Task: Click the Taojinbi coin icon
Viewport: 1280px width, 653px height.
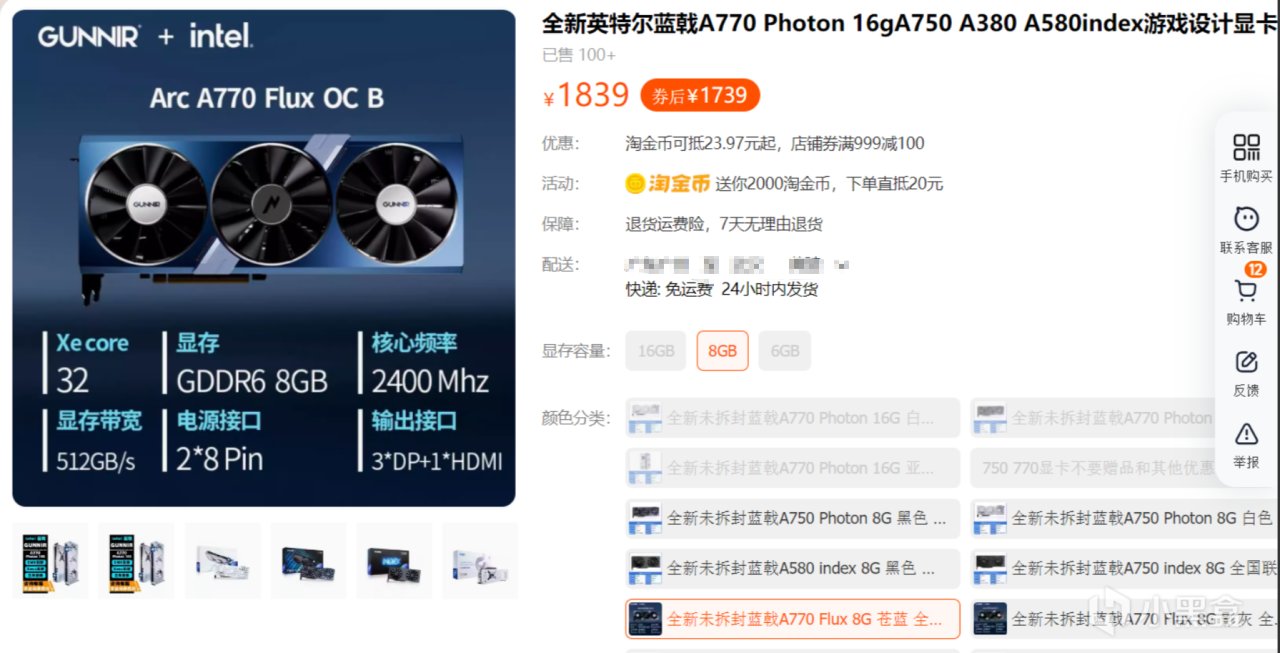Action: click(x=636, y=184)
